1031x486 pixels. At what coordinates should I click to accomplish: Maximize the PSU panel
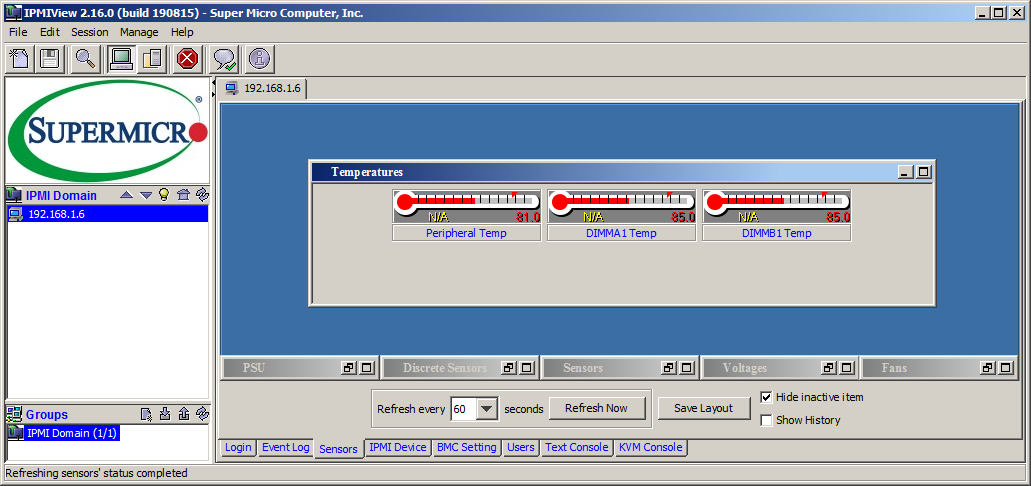[x=366, y=368]
